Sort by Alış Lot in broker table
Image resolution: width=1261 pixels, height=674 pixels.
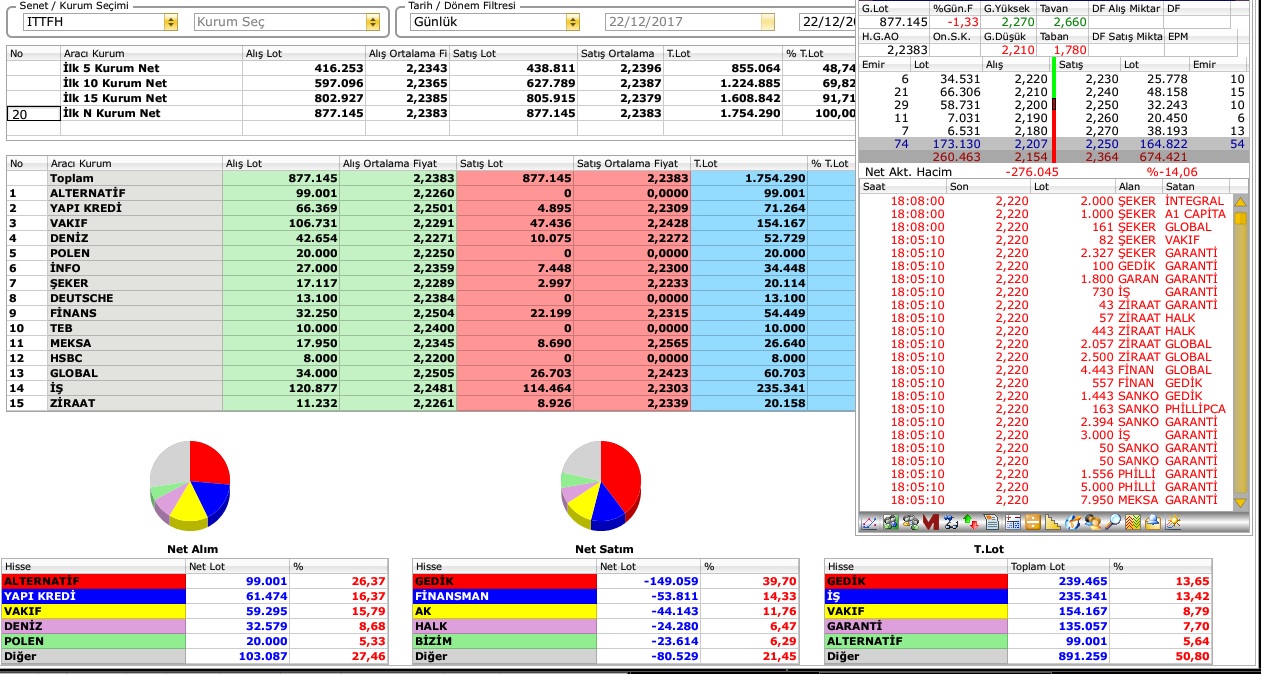pos(281,163)
